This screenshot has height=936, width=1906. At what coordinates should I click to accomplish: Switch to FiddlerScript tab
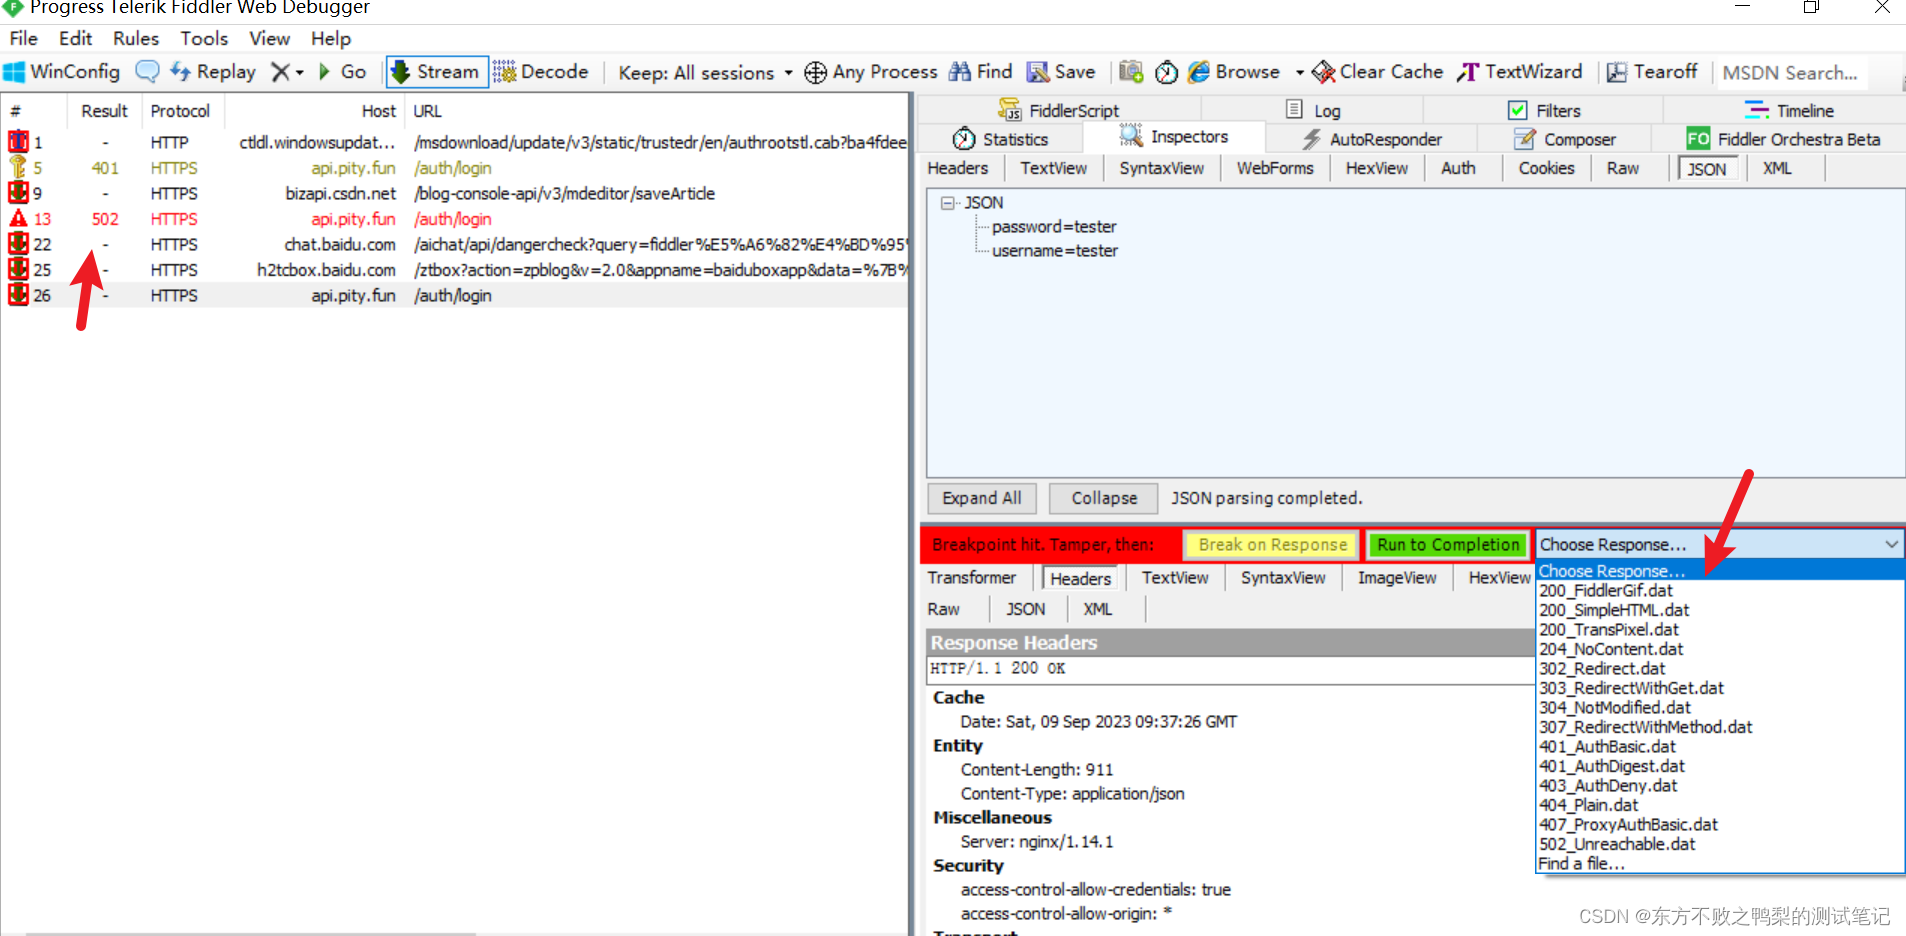pyautogui.click(x=1058, y=110)
